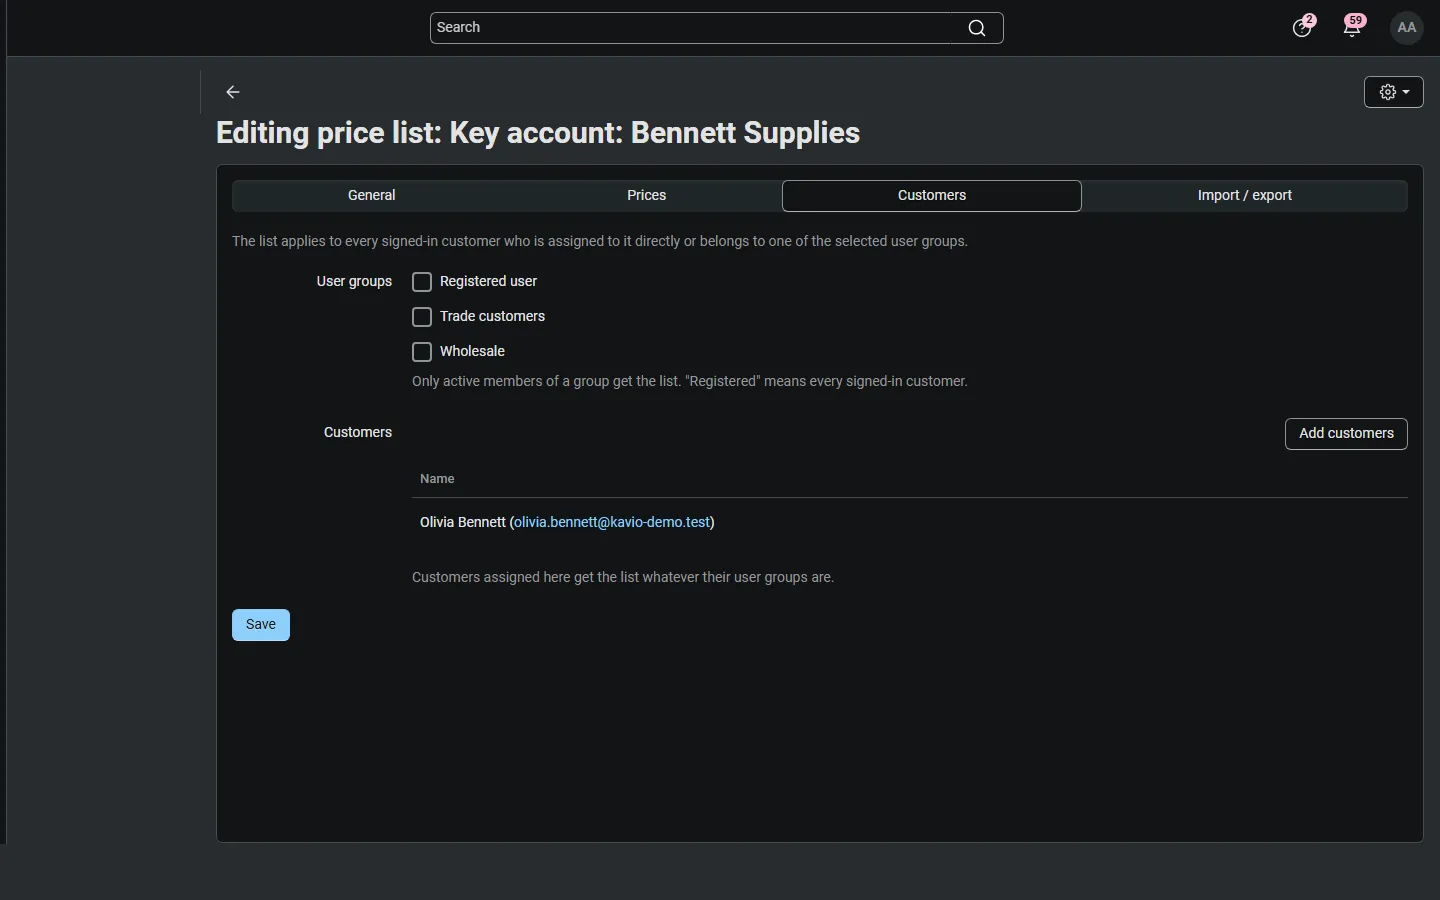Click the 'The list applies to' description
Image resolution: width=1440 pixels, height=900 pixels.
(x=600, y=242)
